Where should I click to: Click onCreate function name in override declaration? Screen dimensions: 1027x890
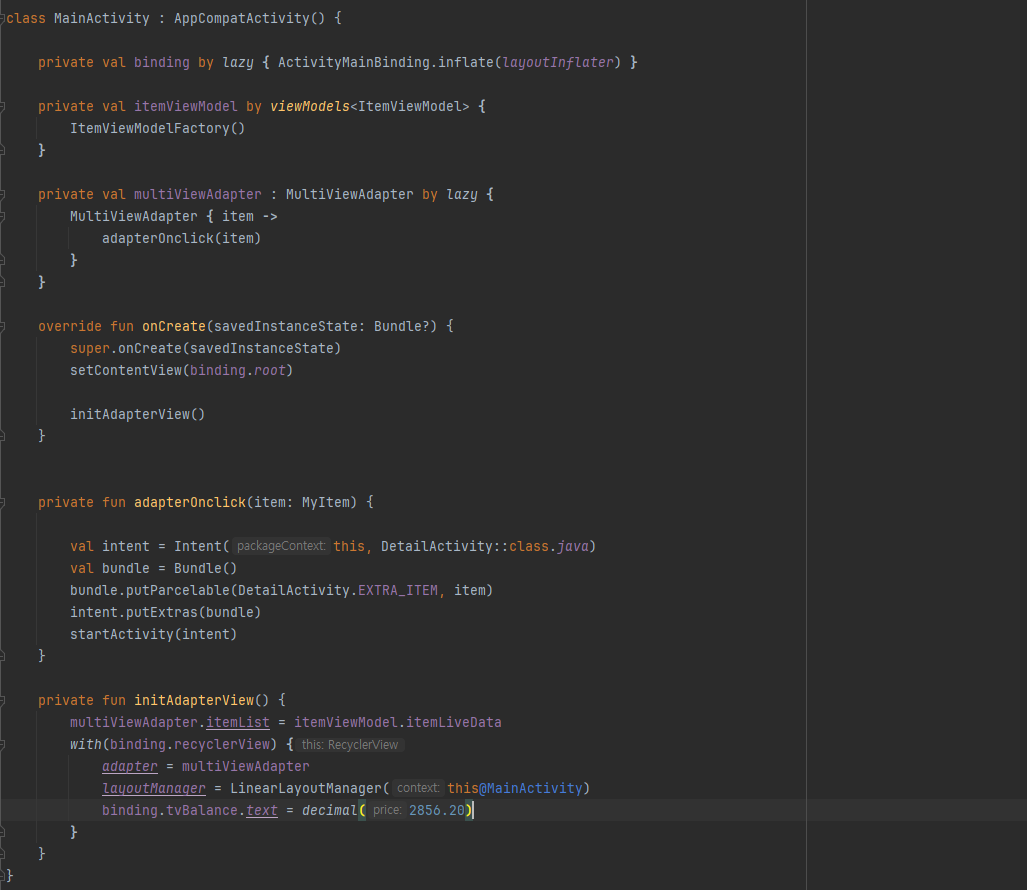click(x=174, y=326)
